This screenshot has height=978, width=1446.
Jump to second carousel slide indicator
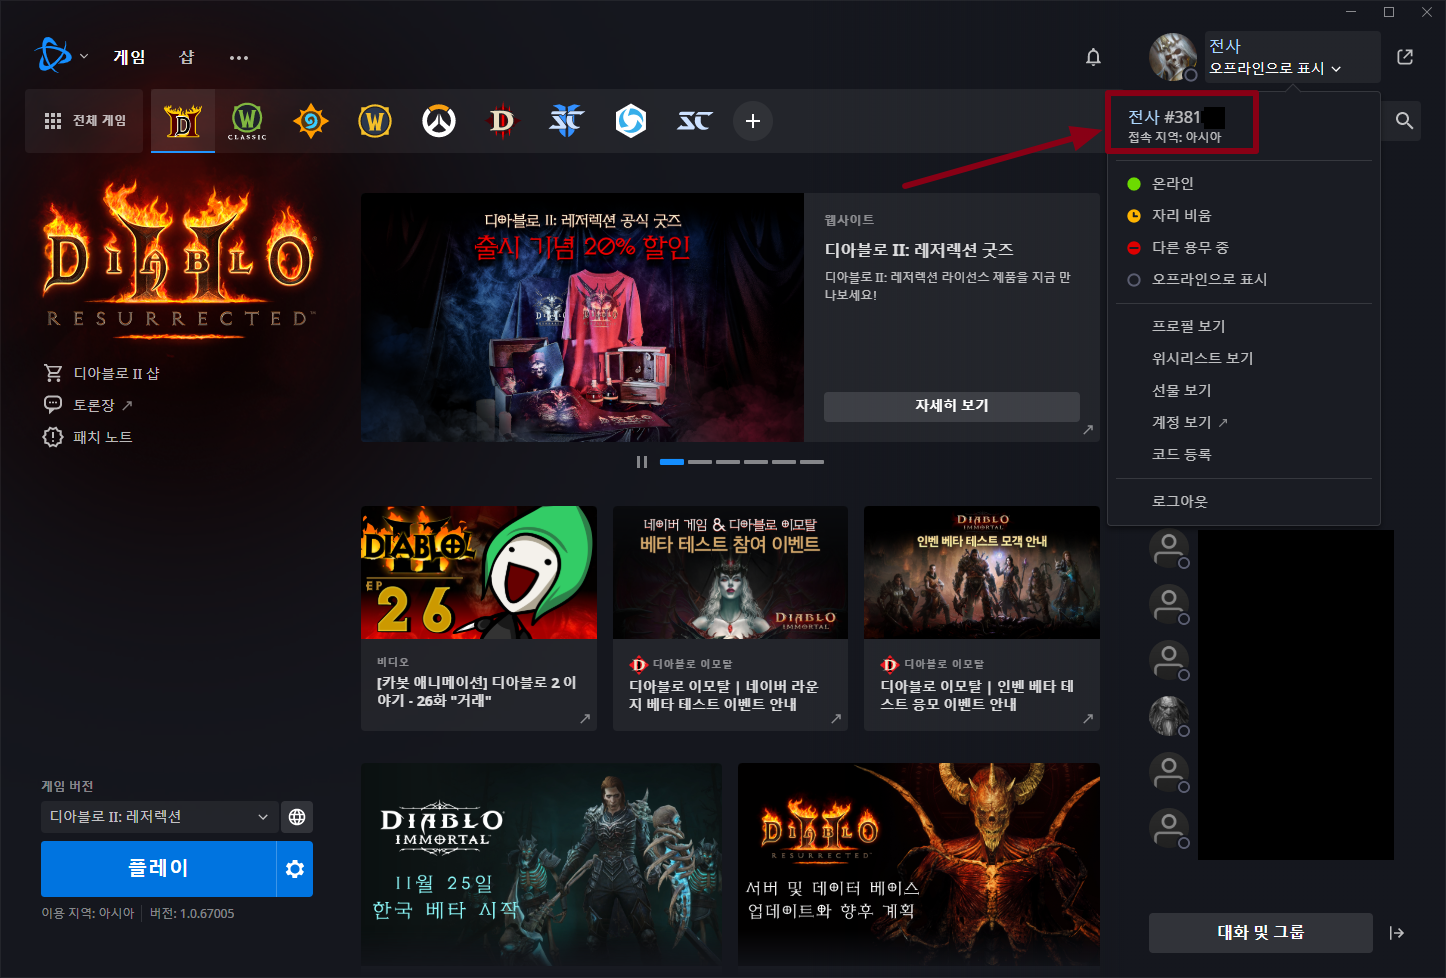point(700,462)
